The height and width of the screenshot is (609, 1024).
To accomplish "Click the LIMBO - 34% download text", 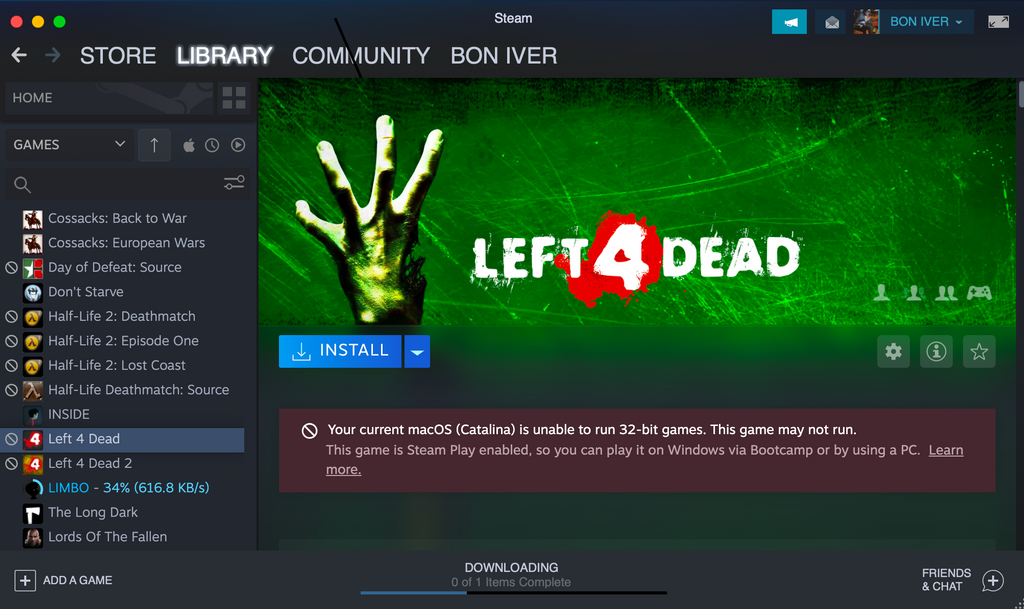I will pos(129,488).
